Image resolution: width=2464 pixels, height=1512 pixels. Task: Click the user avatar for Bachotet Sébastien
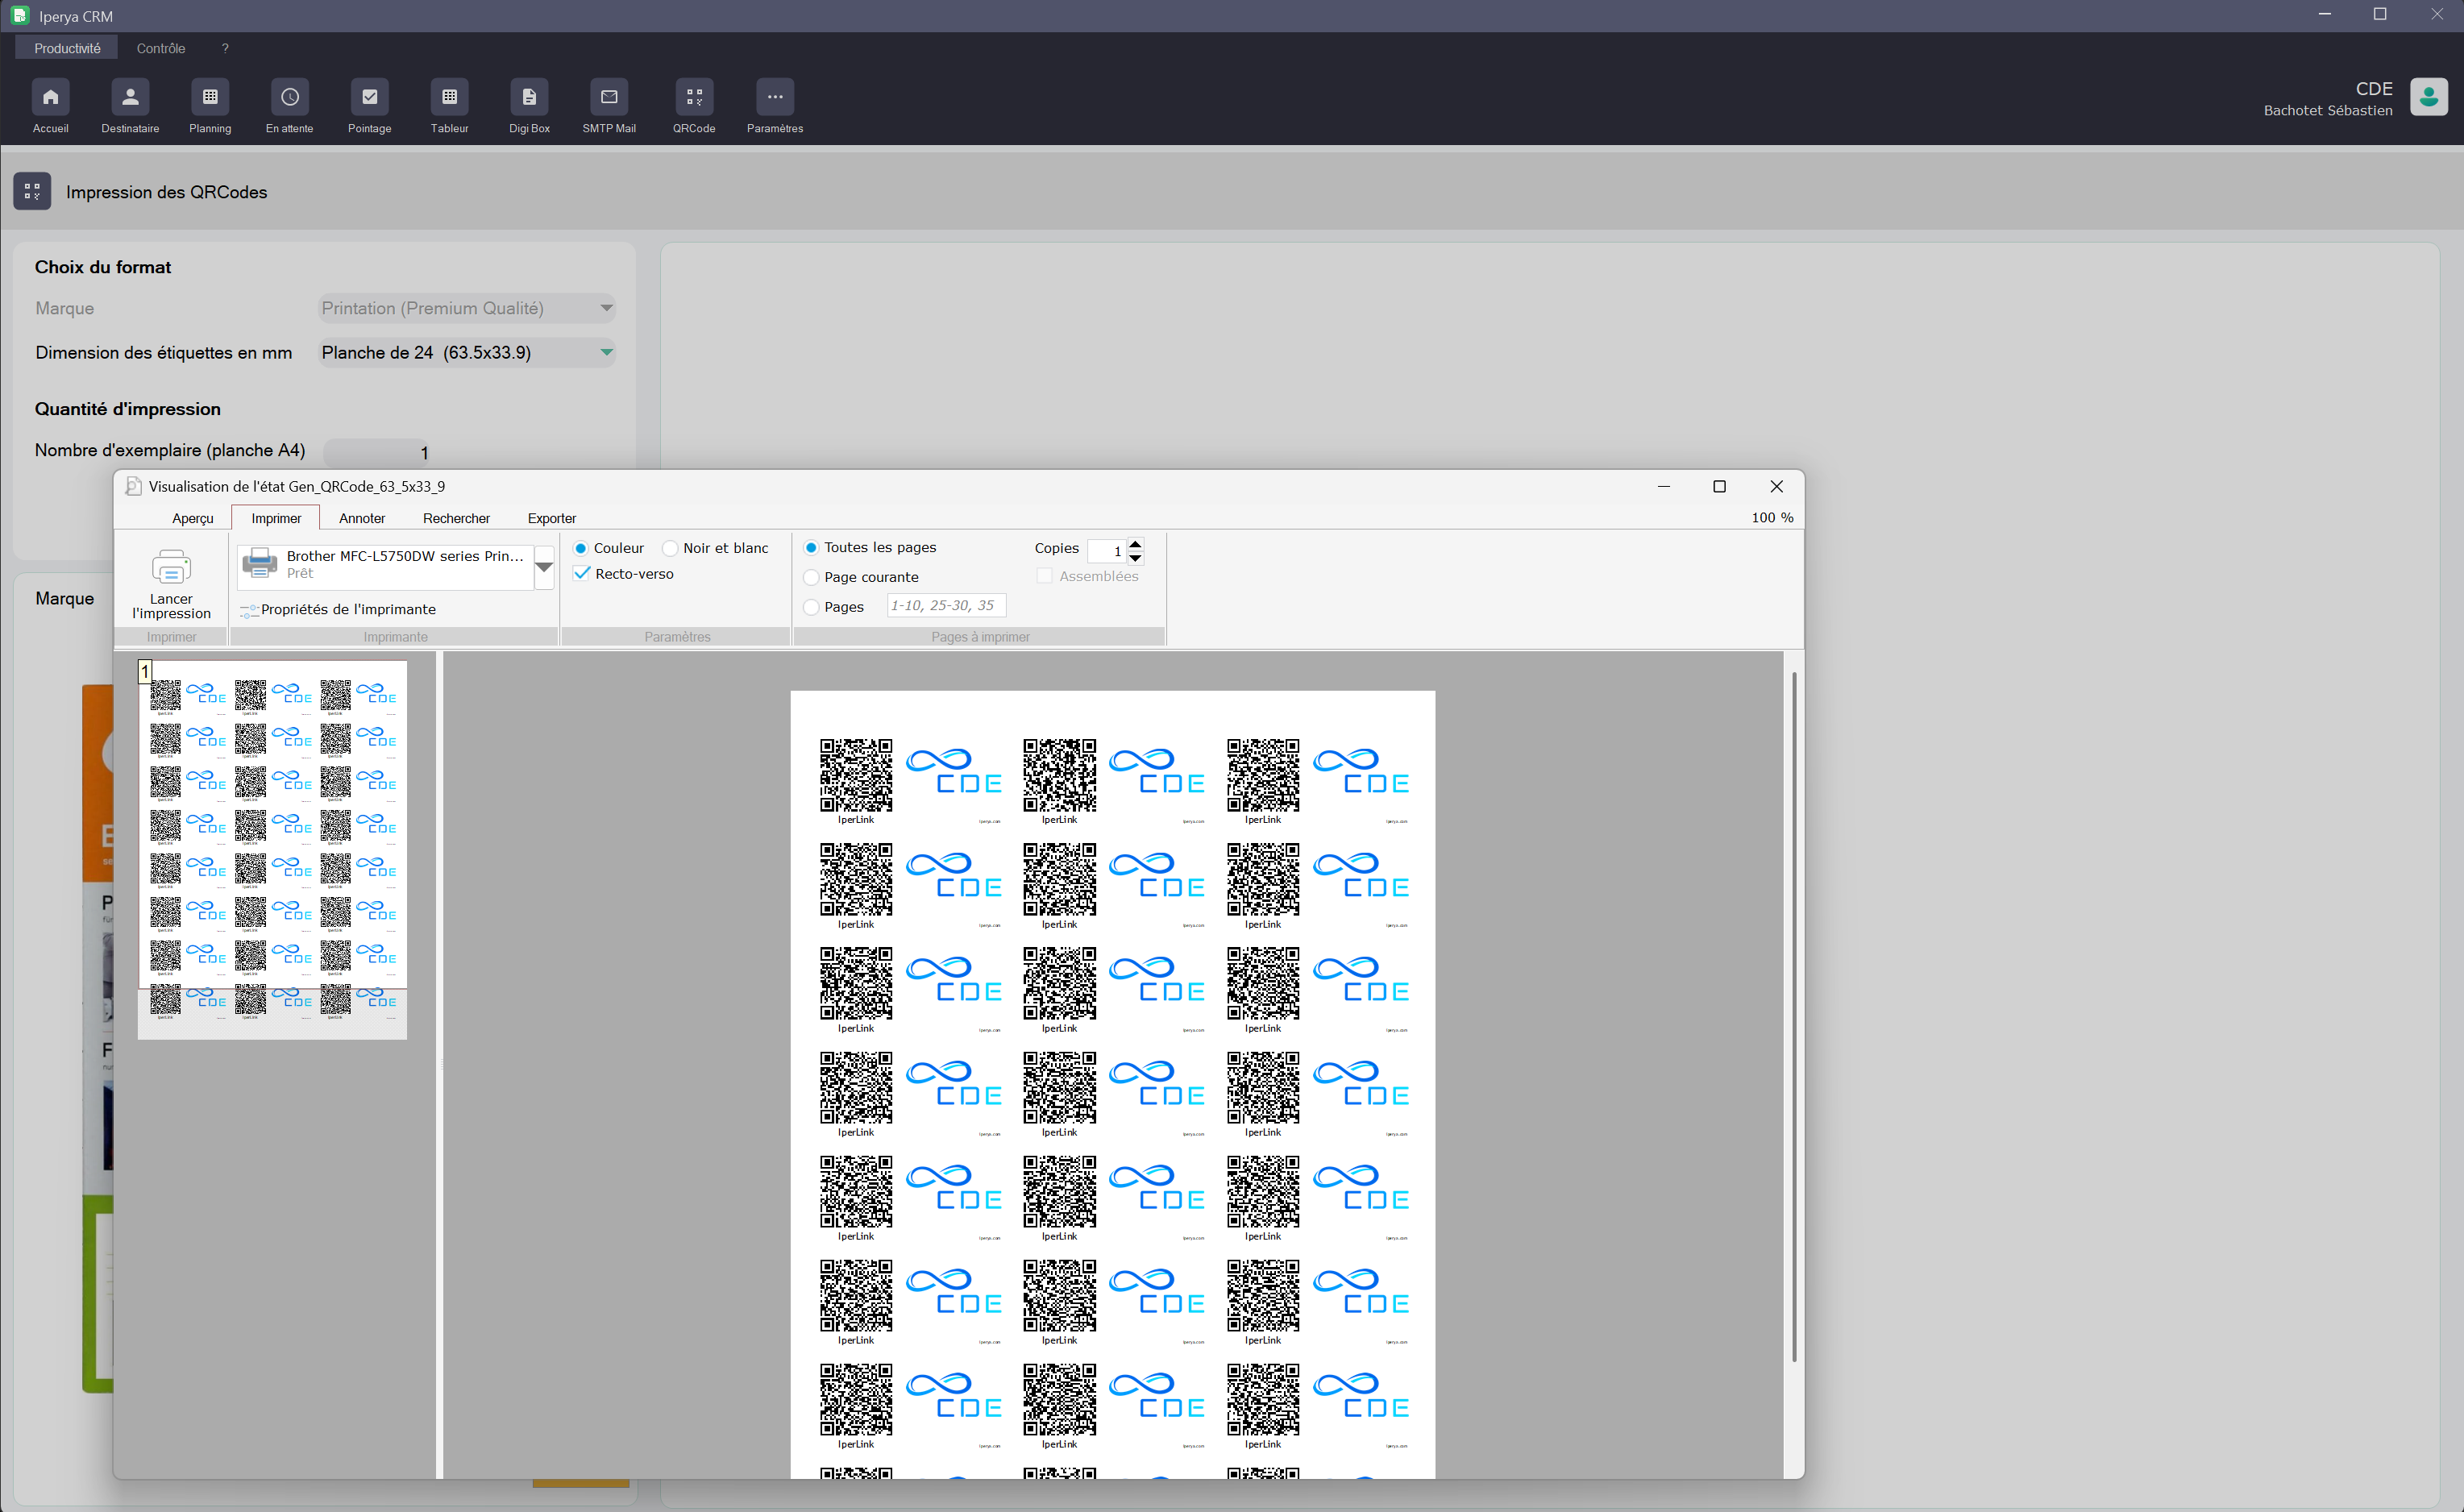tap(2428, 97)
